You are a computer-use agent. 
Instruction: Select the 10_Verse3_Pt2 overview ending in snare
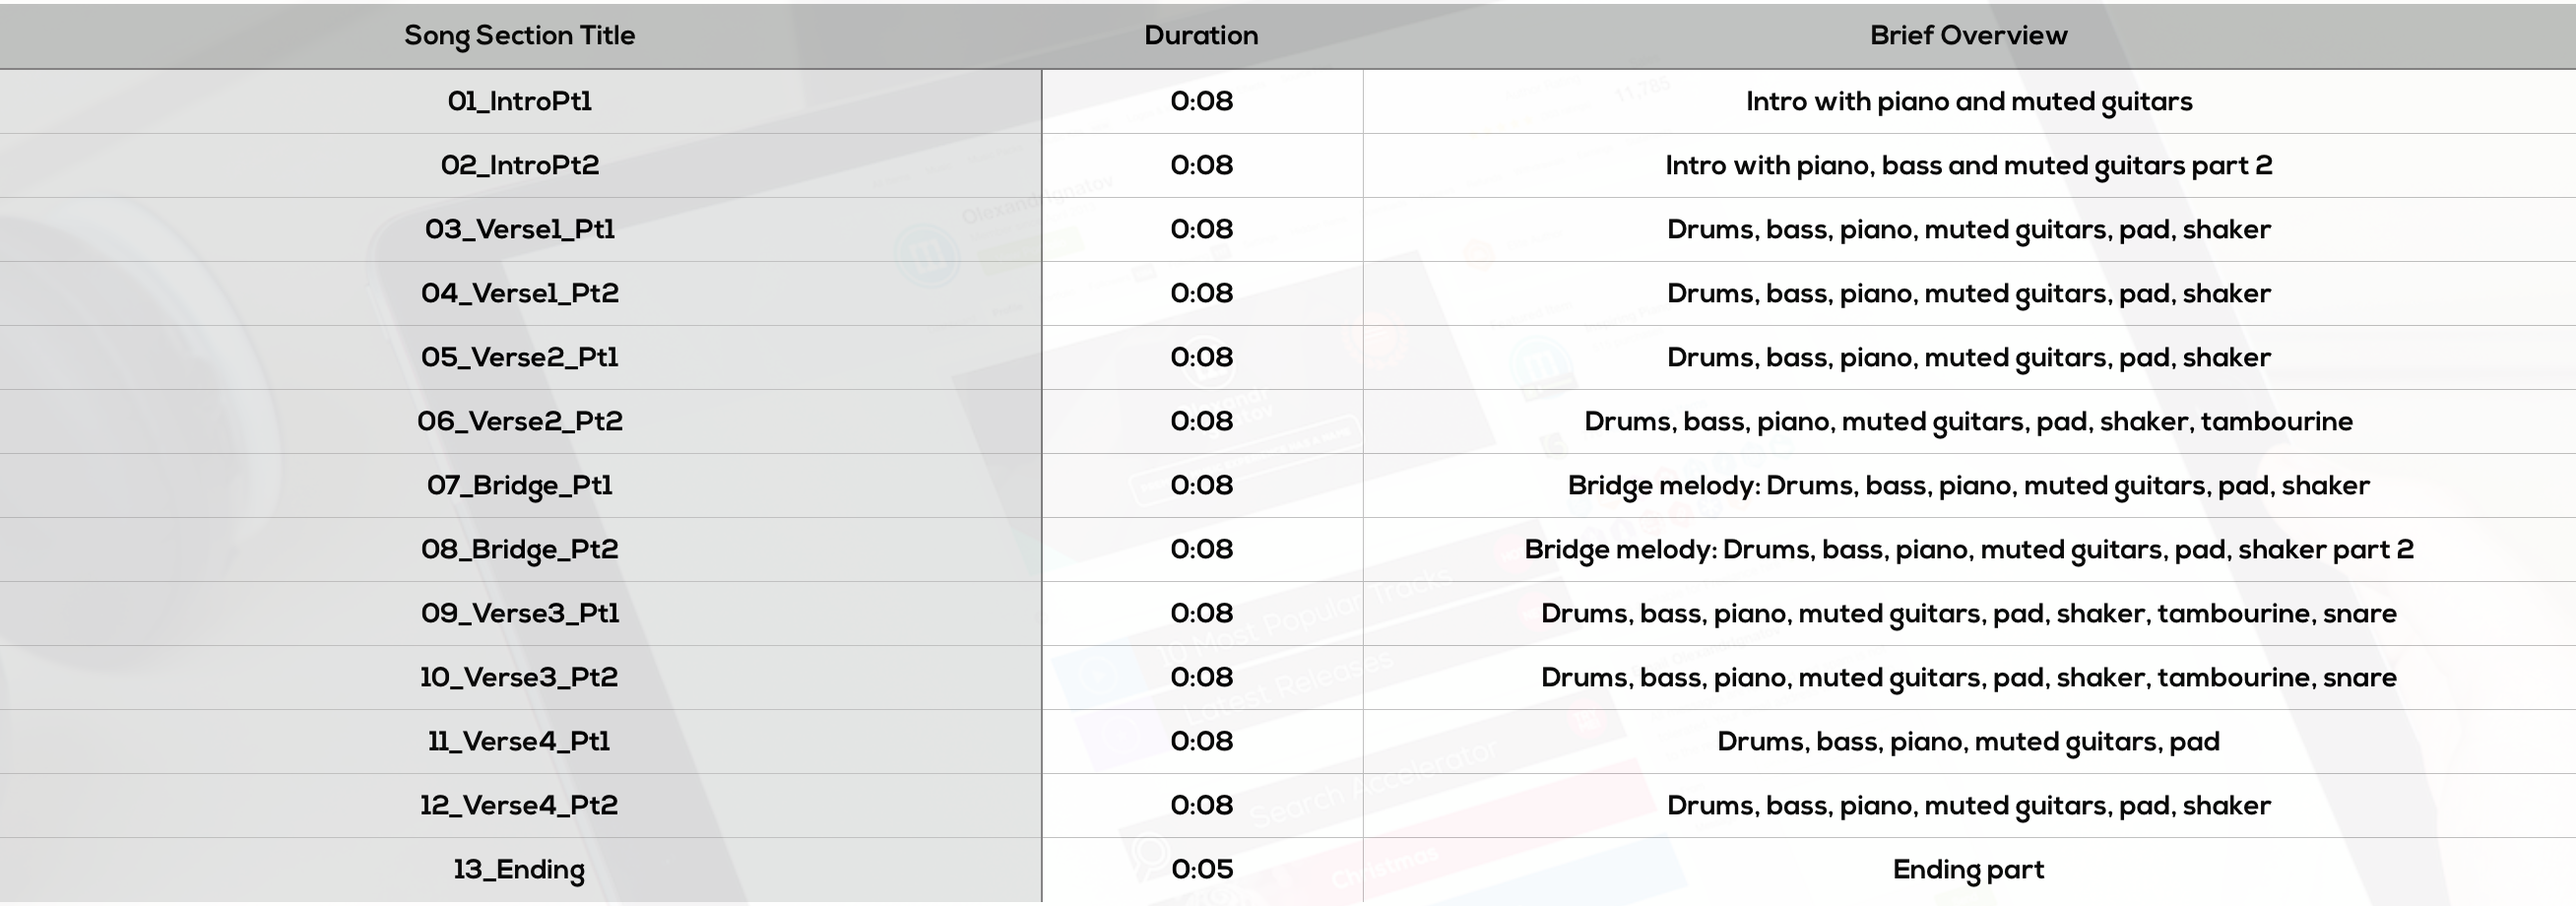(x=1968, y=678)
